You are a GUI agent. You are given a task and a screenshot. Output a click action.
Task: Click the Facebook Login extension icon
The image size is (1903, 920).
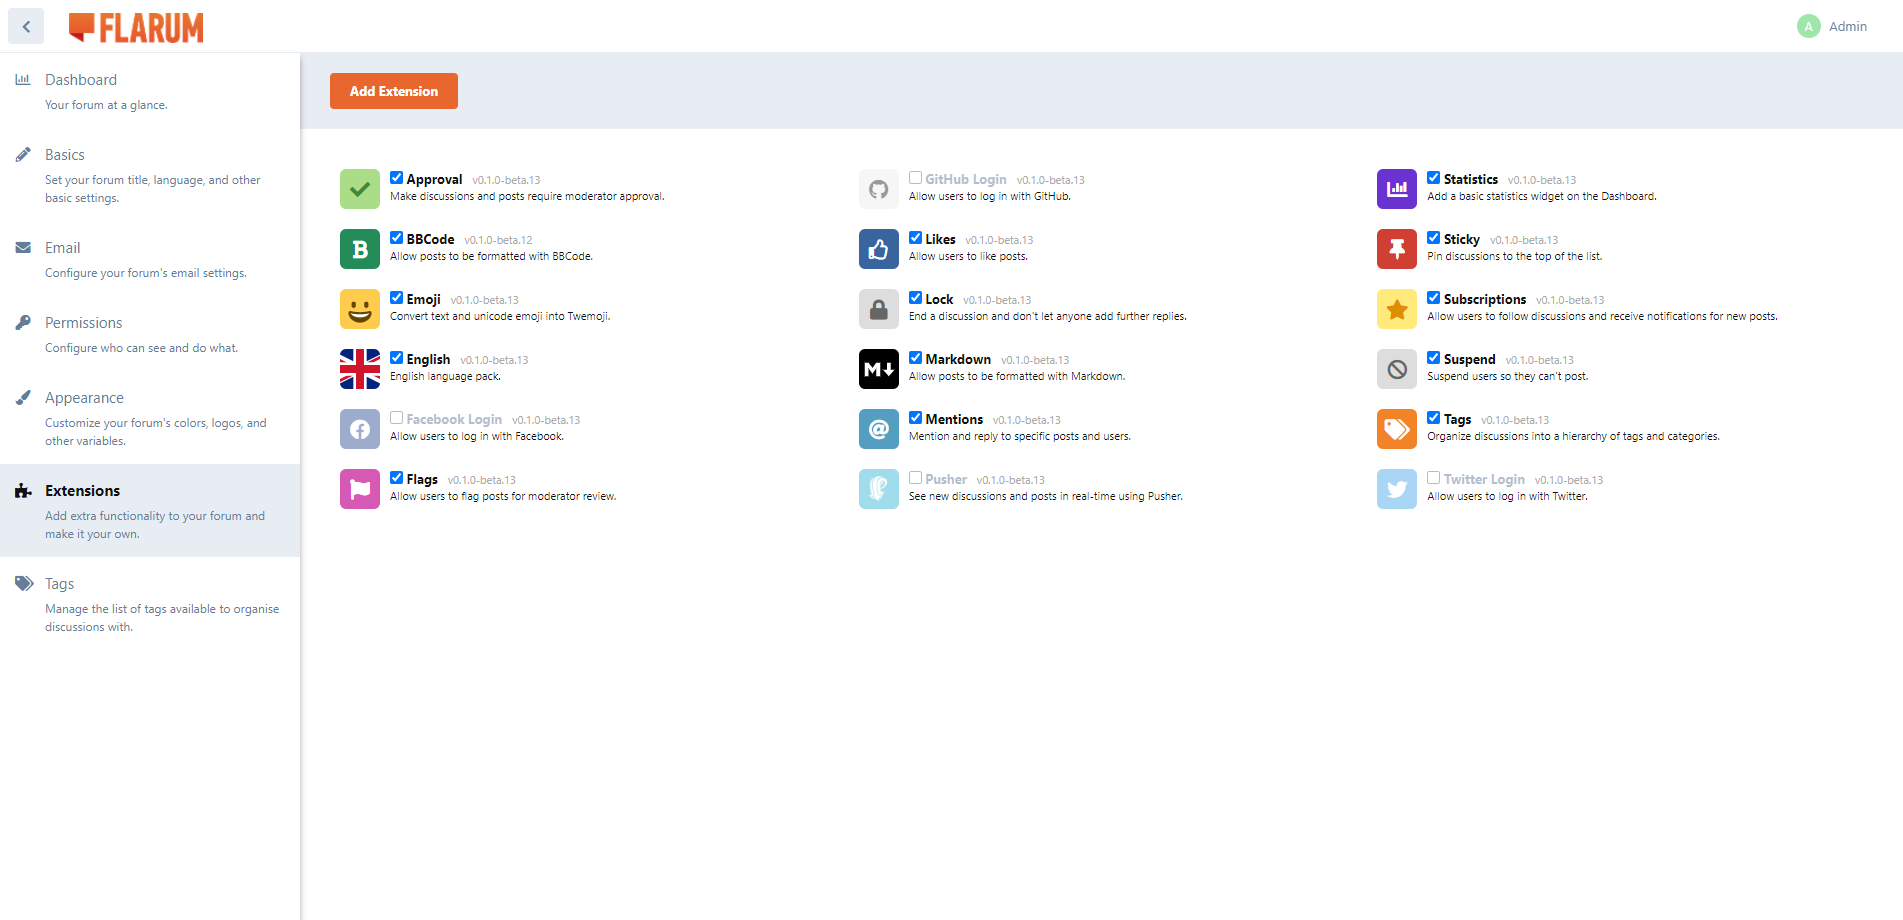pos(360,429)
